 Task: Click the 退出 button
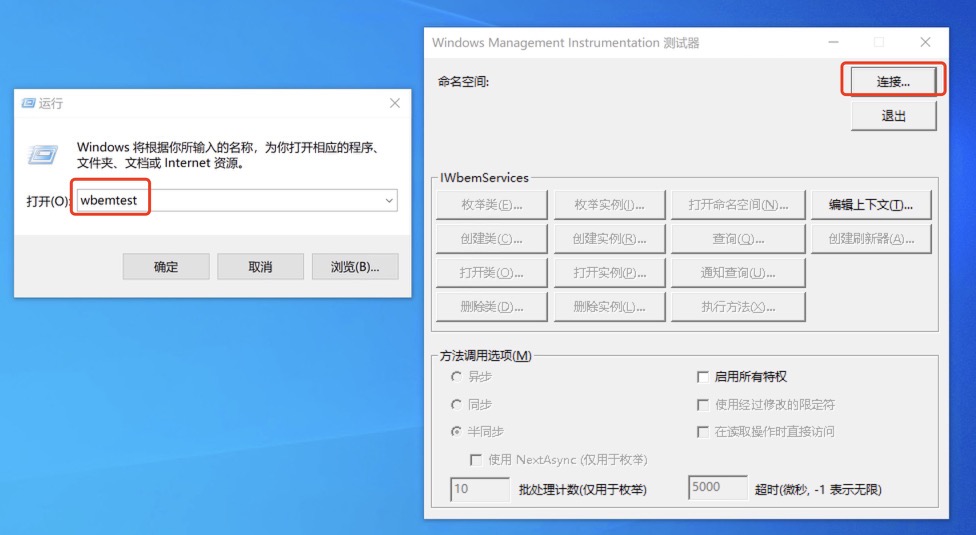pos(893,116)
